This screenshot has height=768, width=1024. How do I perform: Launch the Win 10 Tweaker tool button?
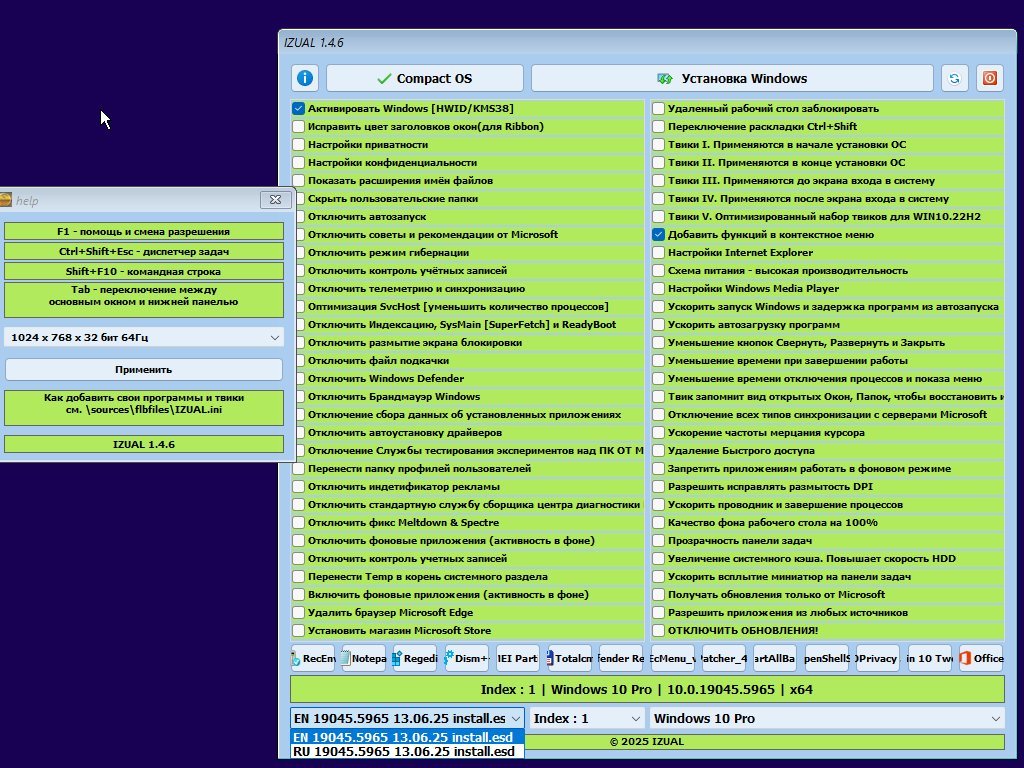(x=929, y=658)
